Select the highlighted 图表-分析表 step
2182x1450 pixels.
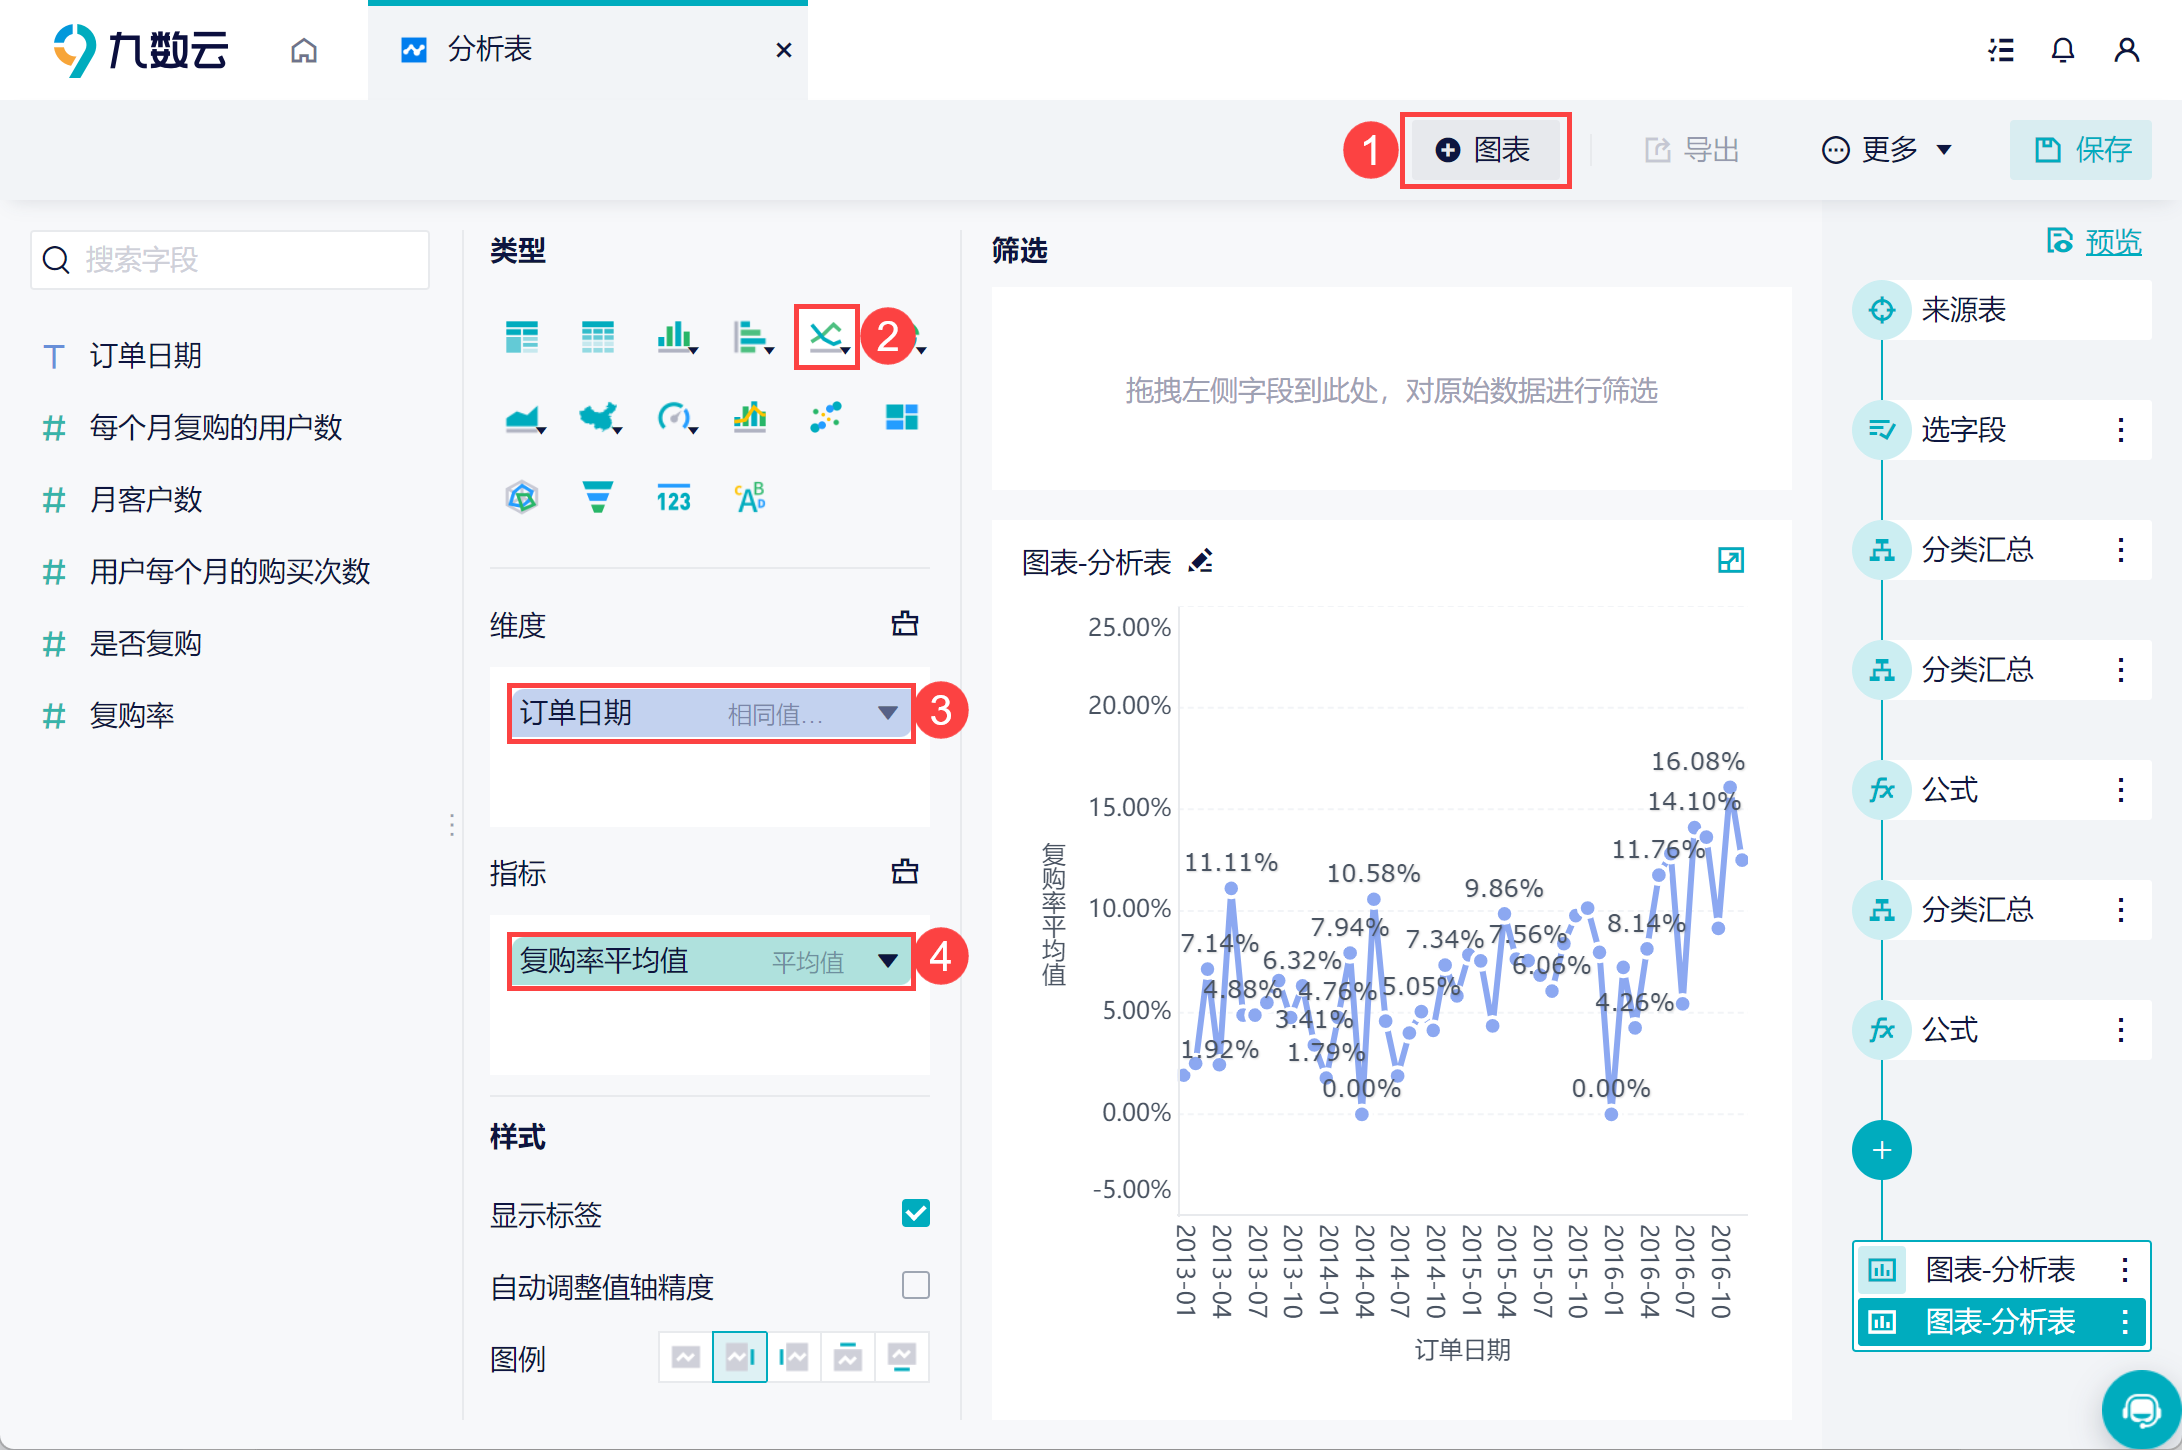point(2001,1322)
